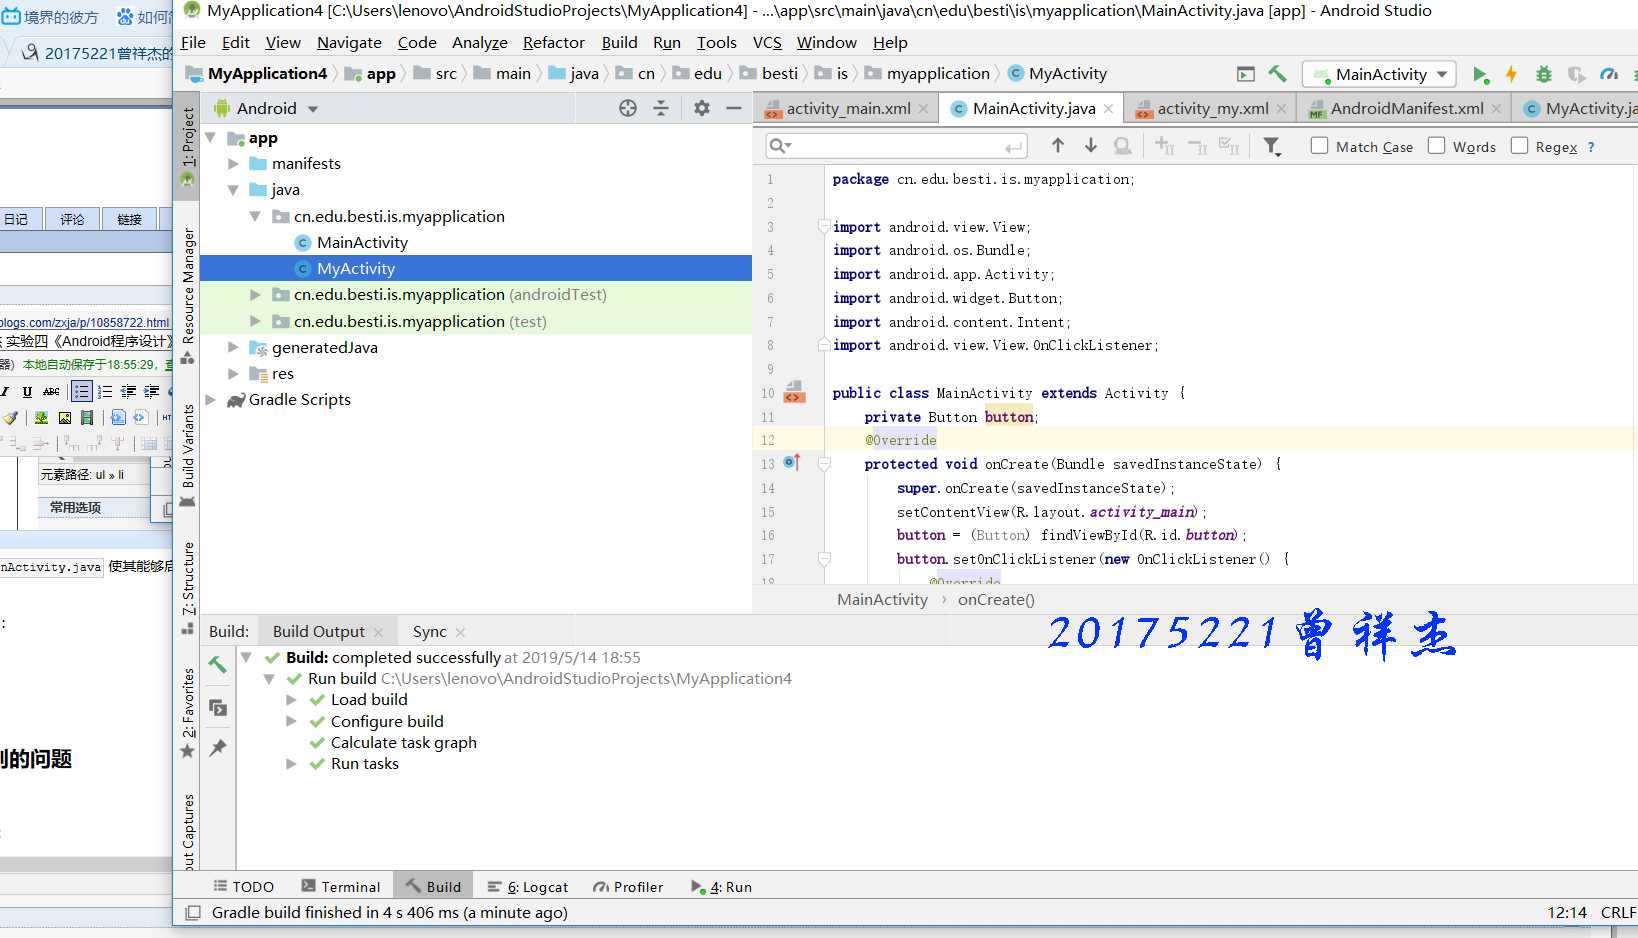The width and height of the screenshot is (1638, 938).
Task: Open the 4: Run tool window
Action: click(x=721, y=886)
